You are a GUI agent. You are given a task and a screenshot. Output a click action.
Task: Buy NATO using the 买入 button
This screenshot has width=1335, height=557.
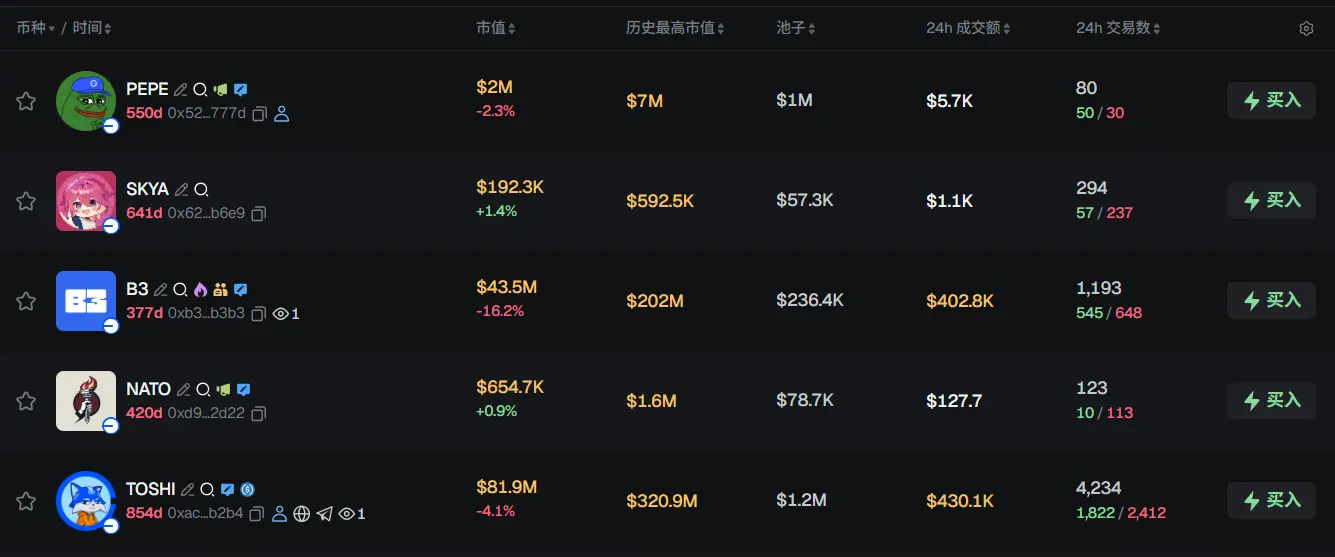[x=1271, y=400]
